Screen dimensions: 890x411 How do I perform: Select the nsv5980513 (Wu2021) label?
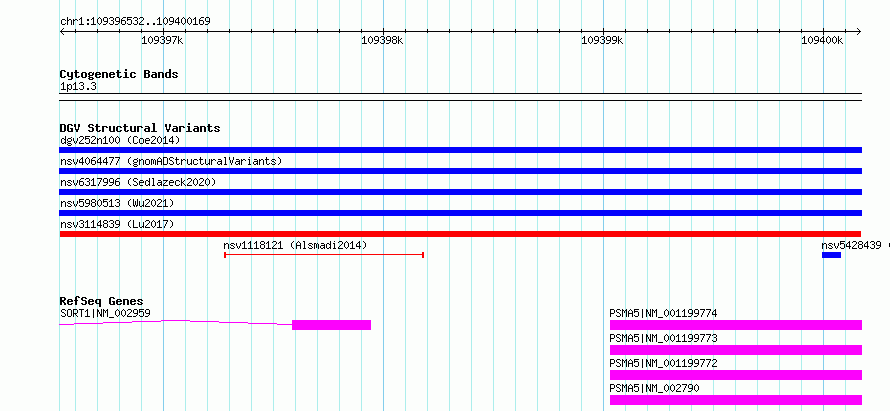(117, 203)
